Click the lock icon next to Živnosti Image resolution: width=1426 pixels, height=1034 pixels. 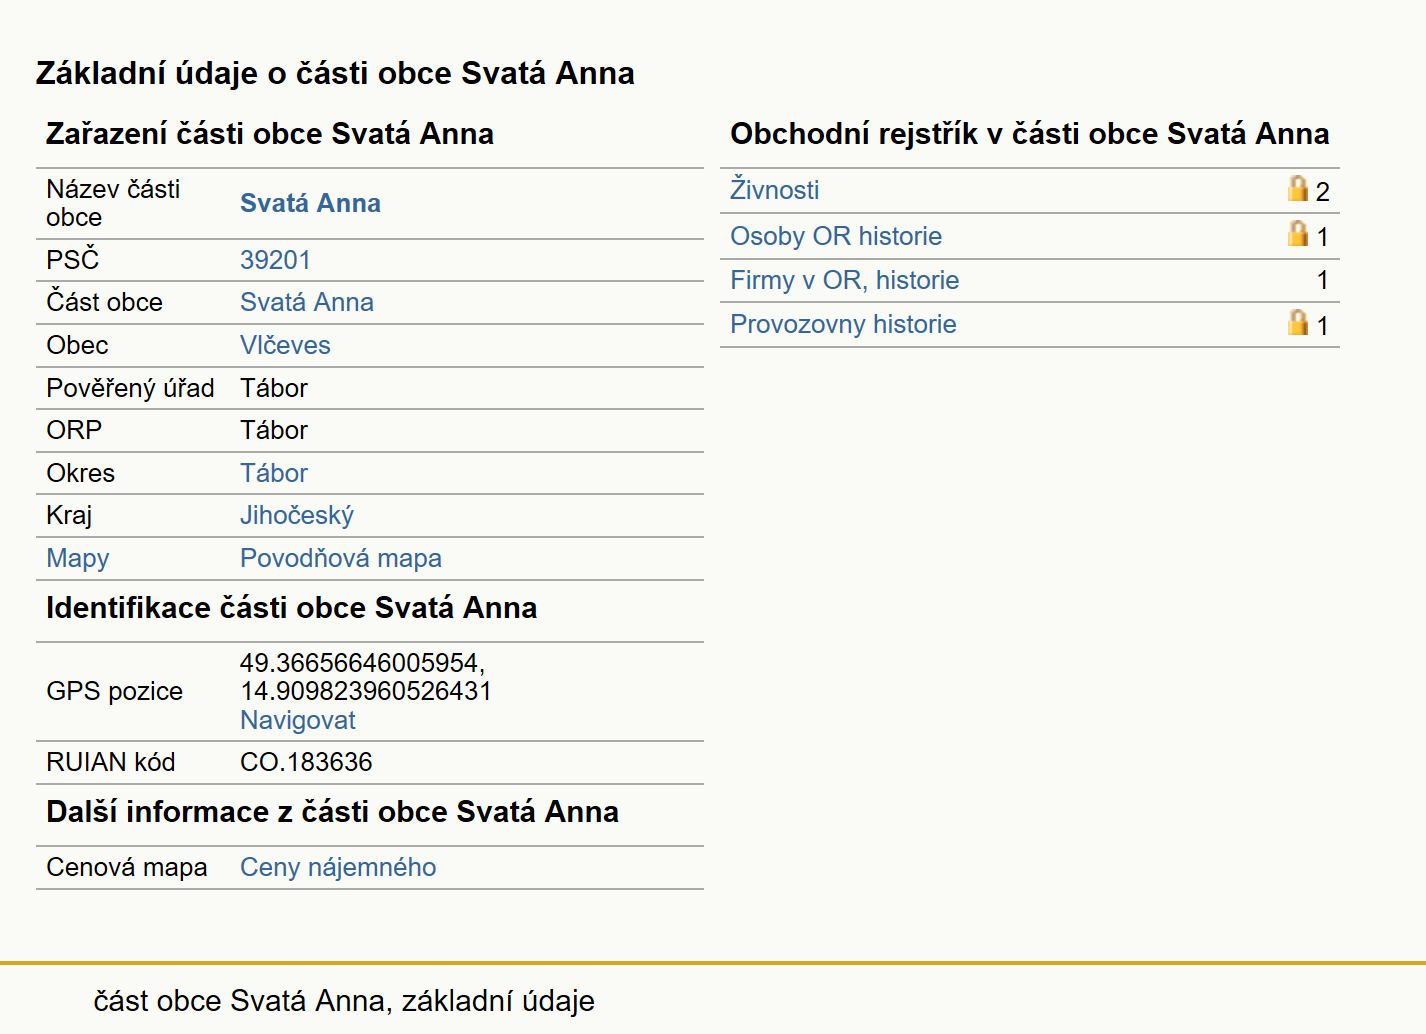pyautogui.click(x=1297, y=188)
